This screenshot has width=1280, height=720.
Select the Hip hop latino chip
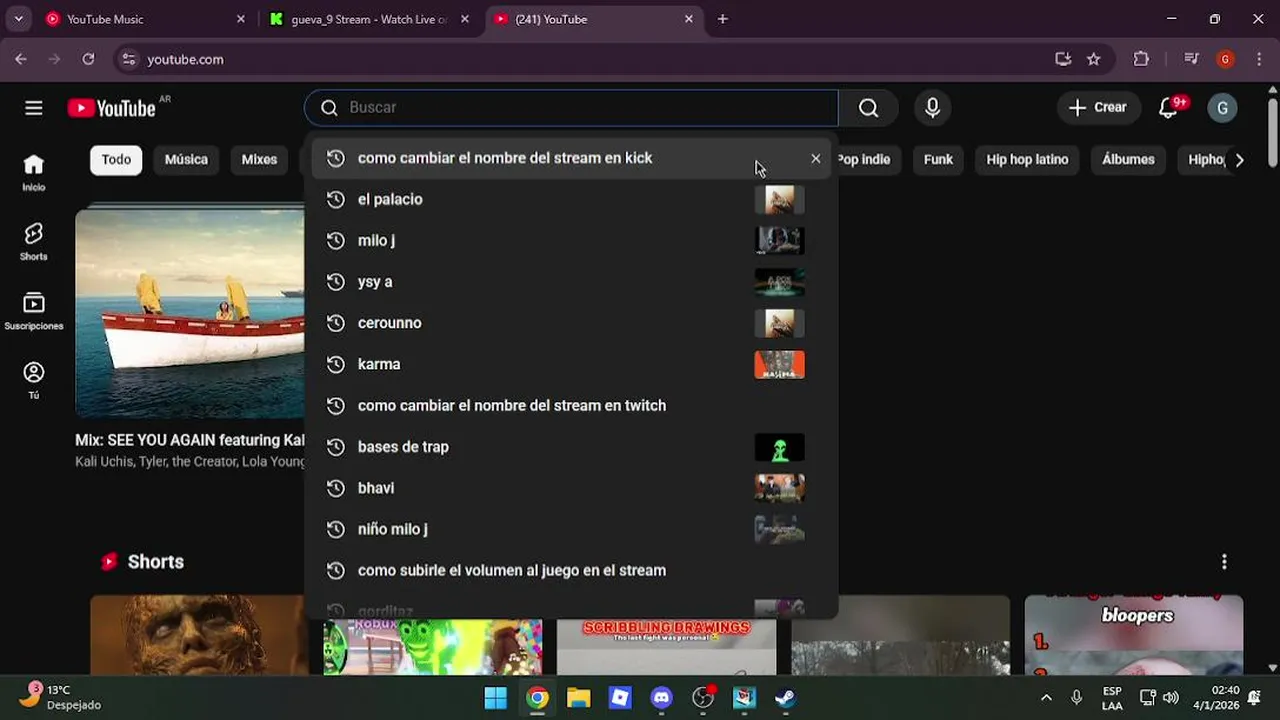click(x=1027, y=160)
